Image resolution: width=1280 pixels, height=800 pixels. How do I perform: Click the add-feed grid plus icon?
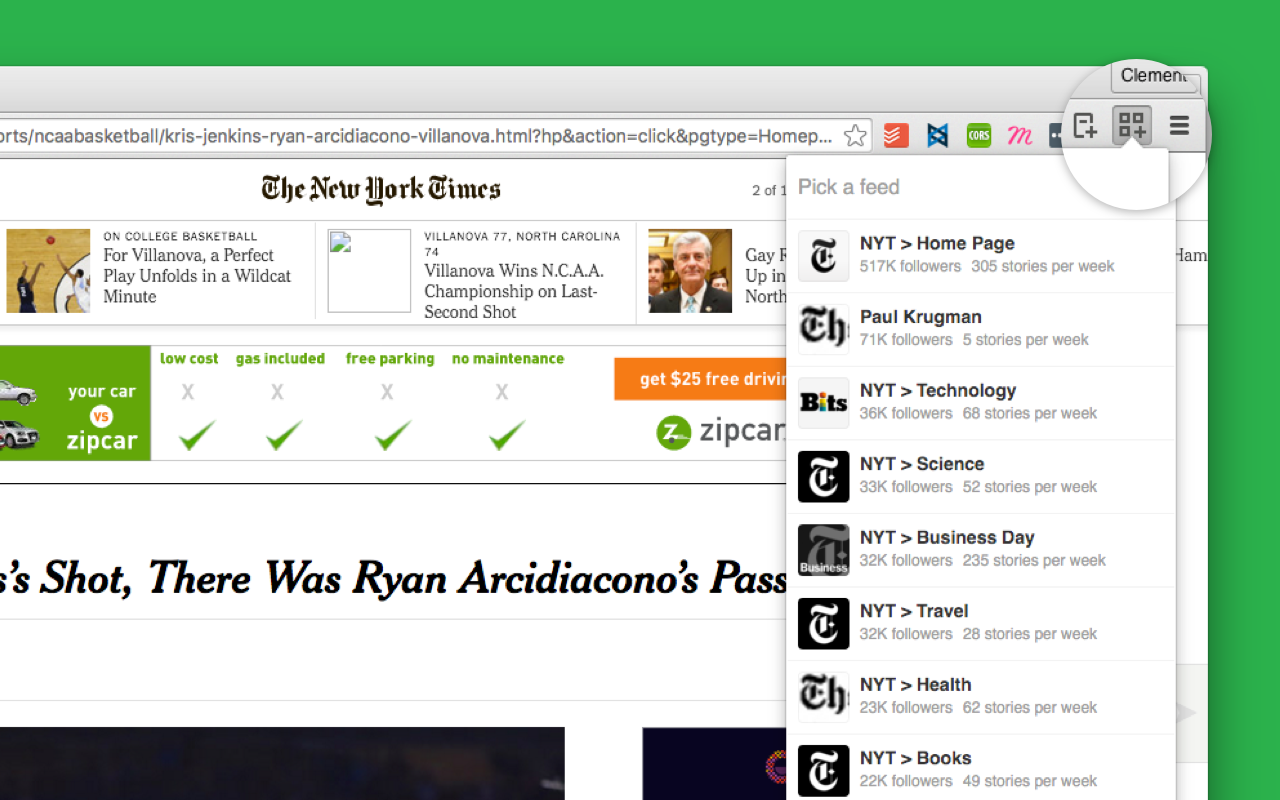tap(1132, 126)
